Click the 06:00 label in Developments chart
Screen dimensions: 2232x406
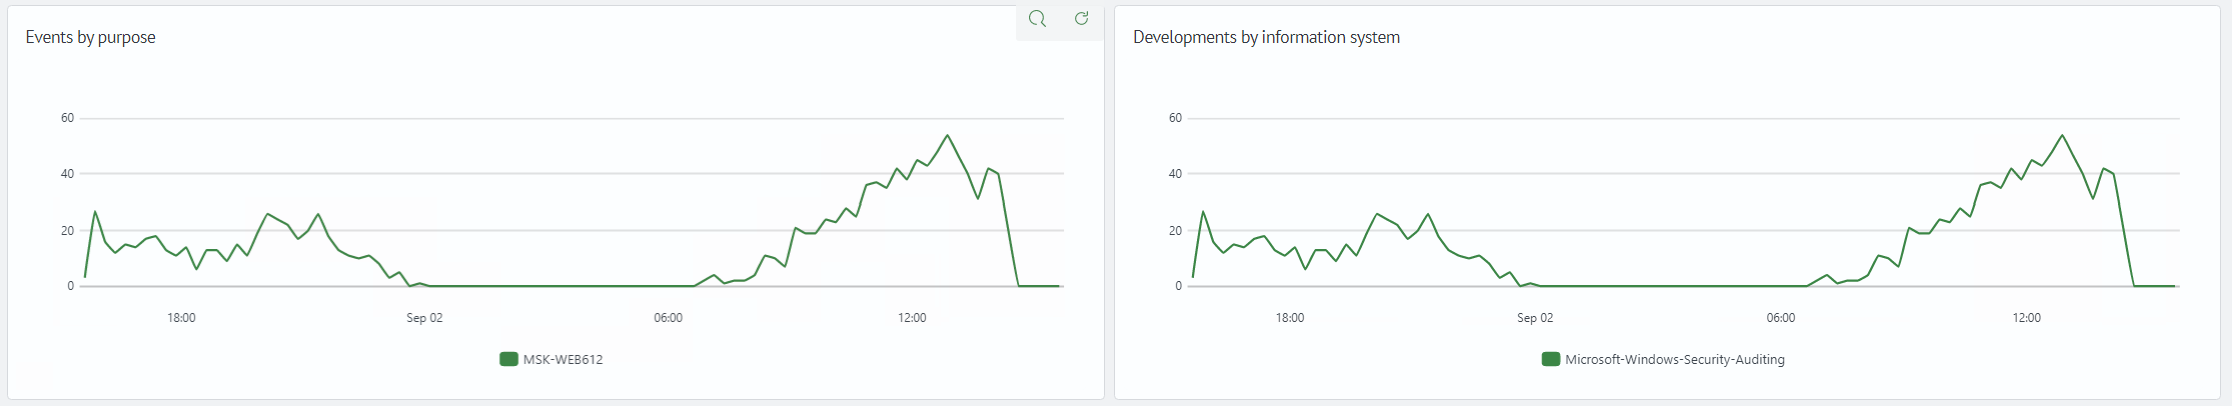pos(1781,318)
